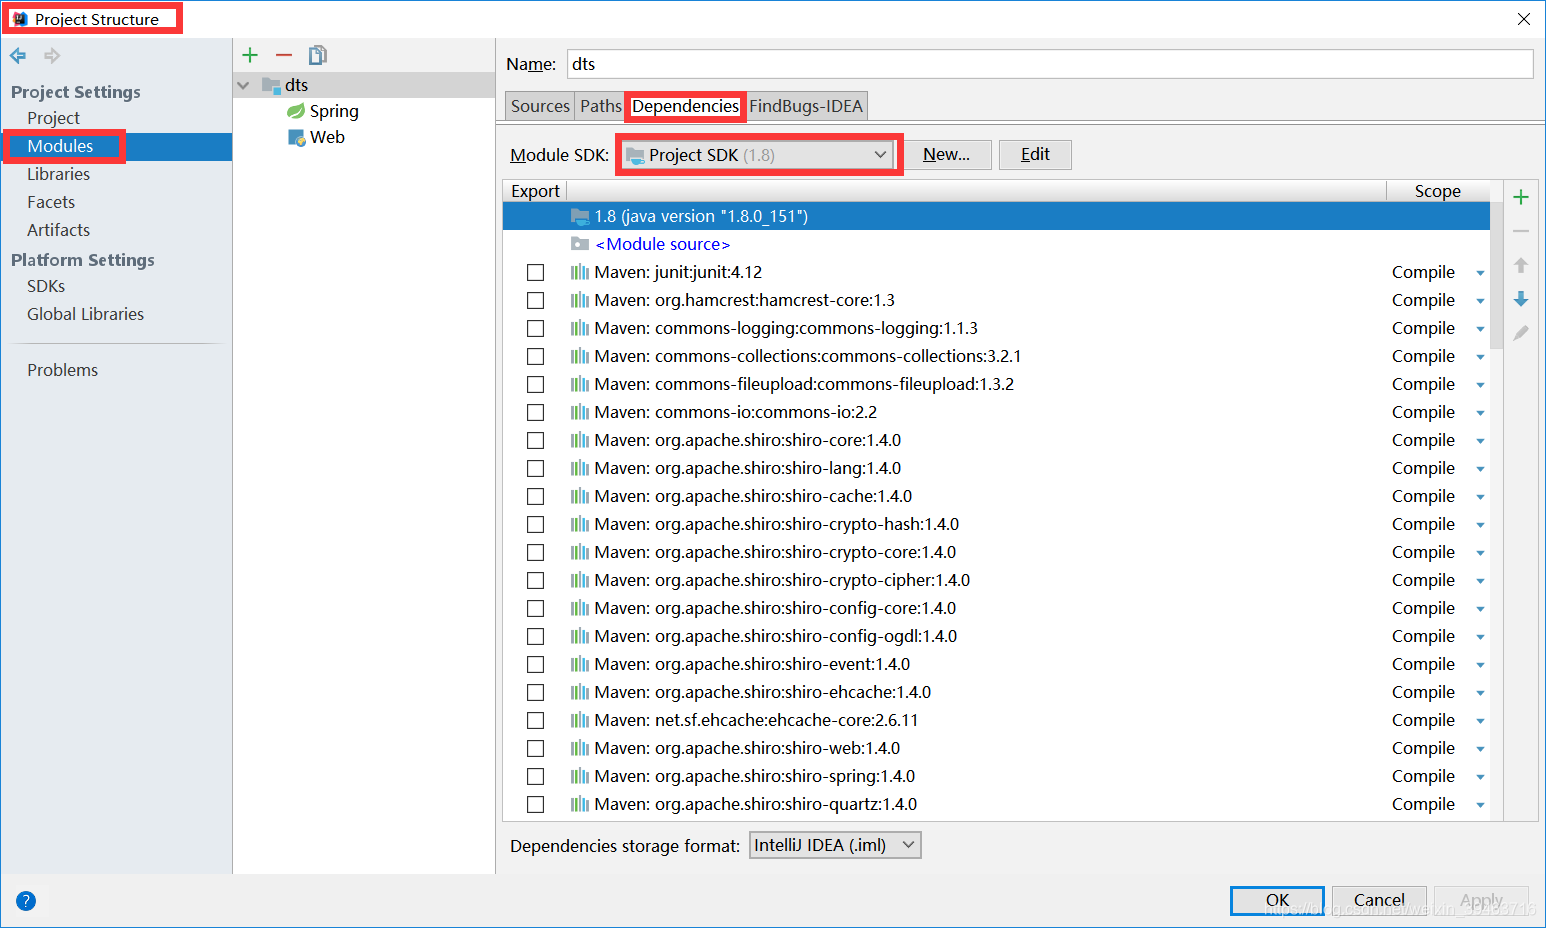The height and width of the screenshot is (928, 1546).
Task: Select the Module source row
Action: (996, 244)
